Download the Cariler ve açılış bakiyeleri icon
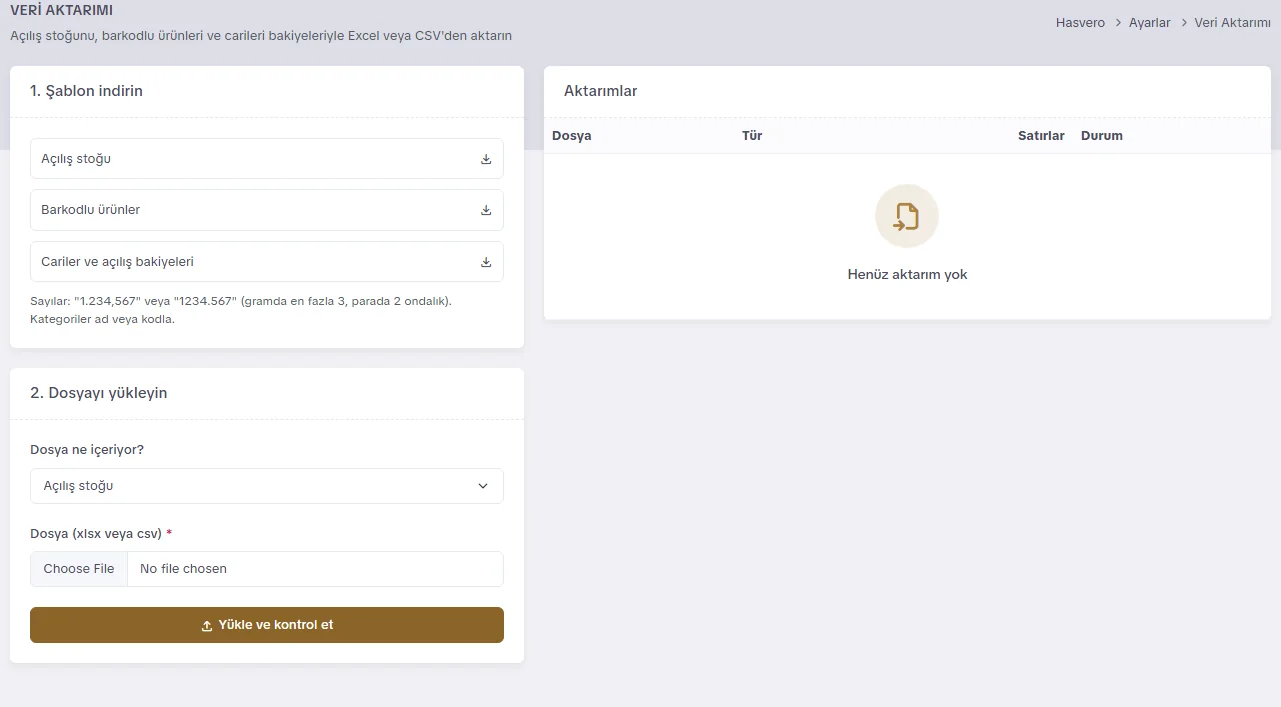 tap(486, 262)
